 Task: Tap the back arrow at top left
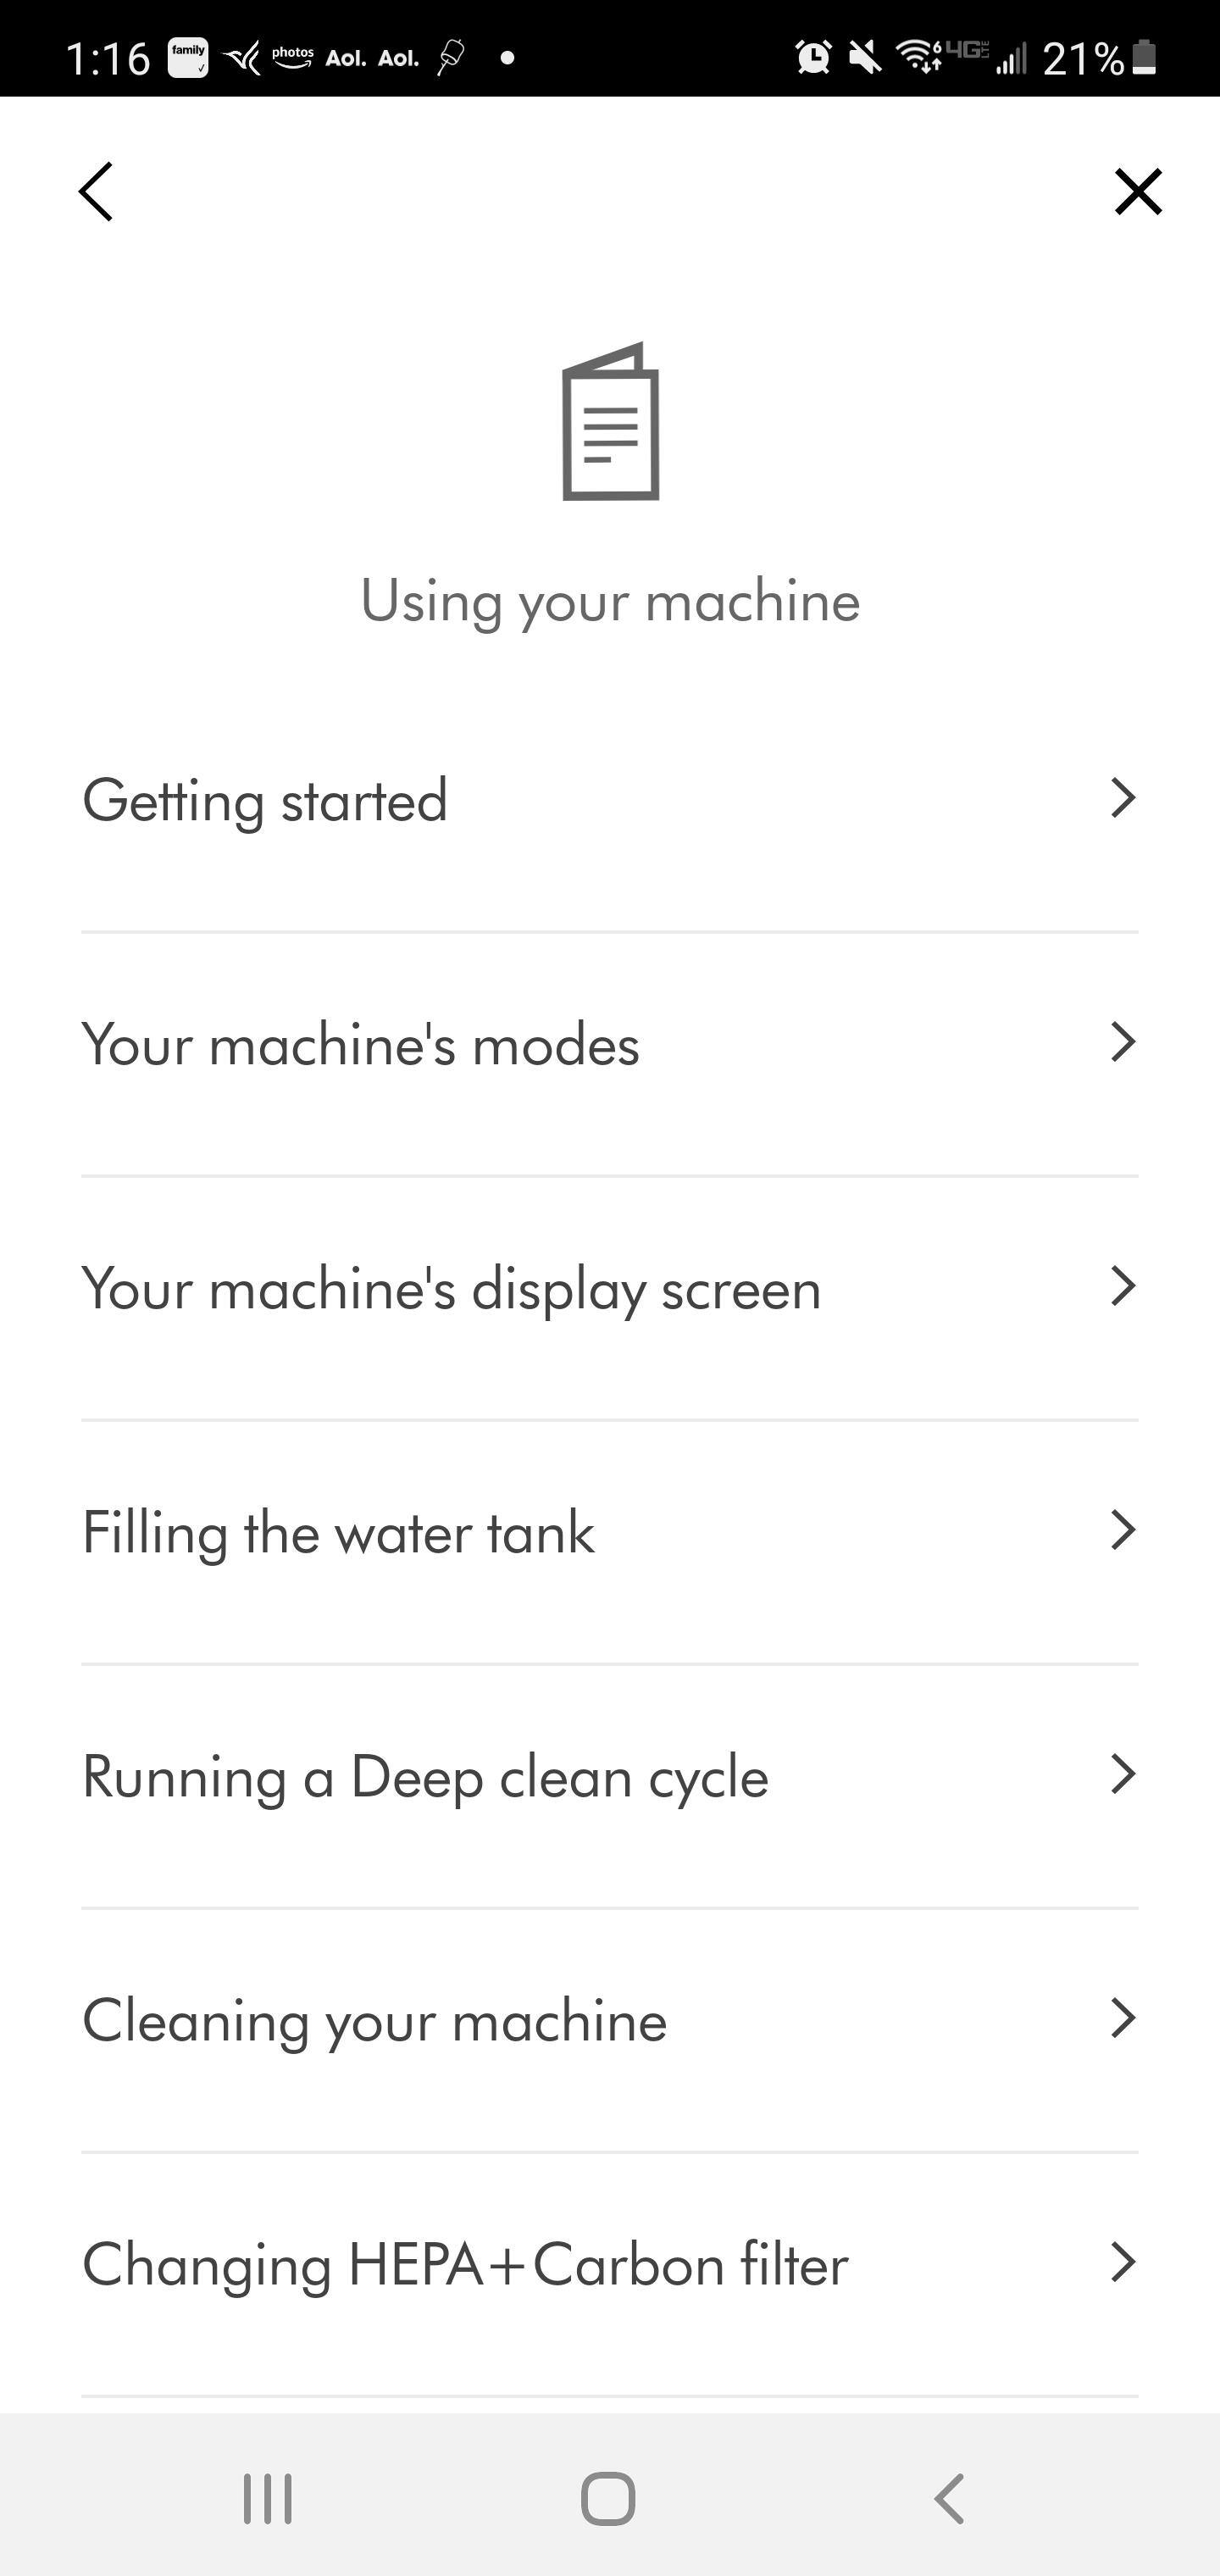click(x=96, y=191)
